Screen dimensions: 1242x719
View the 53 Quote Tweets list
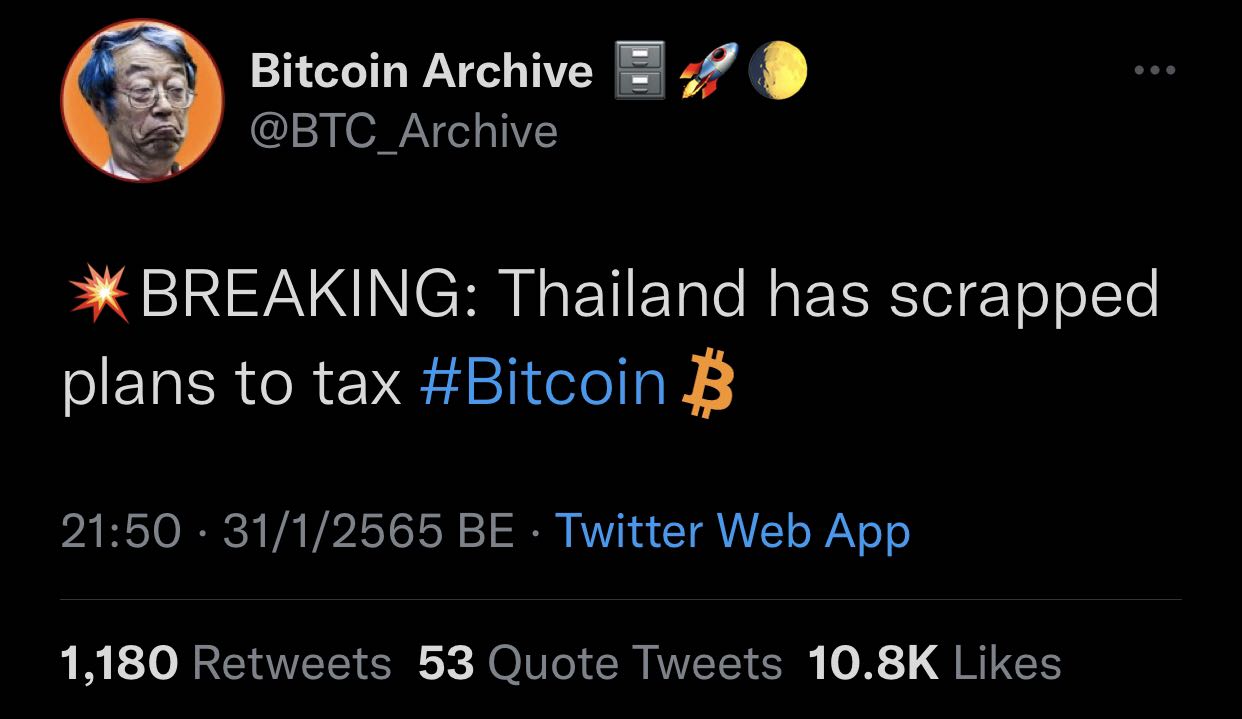(600, 662)
